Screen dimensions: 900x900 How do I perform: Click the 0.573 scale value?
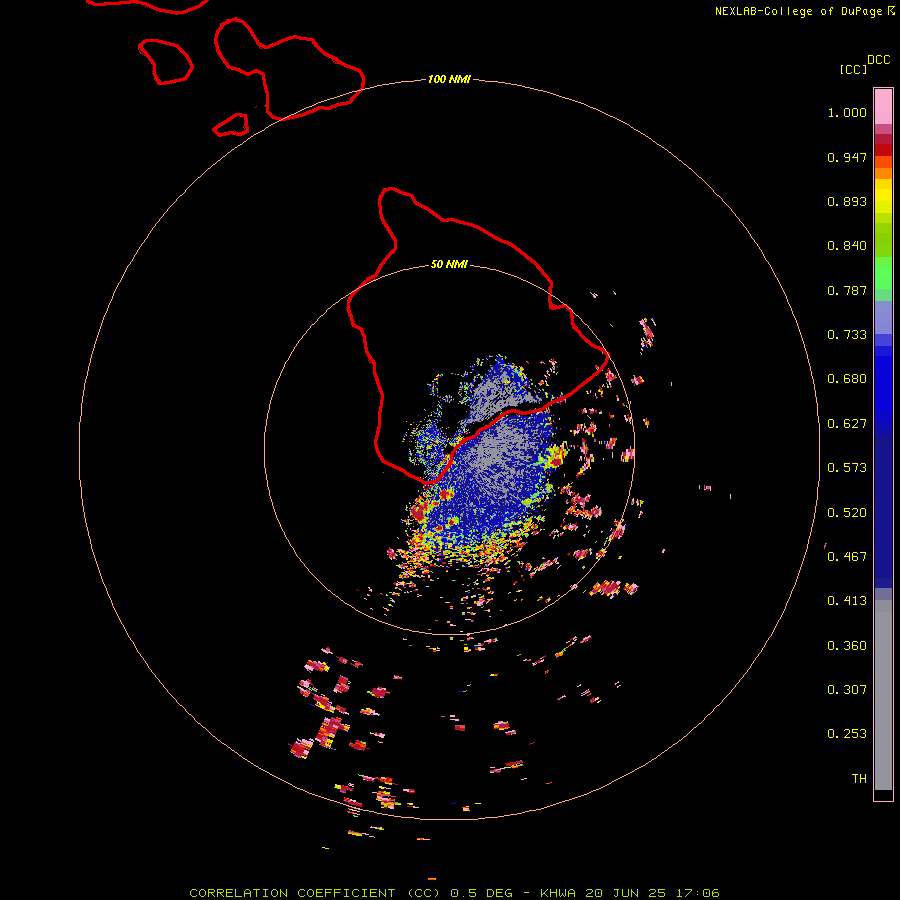pos(847,468)
